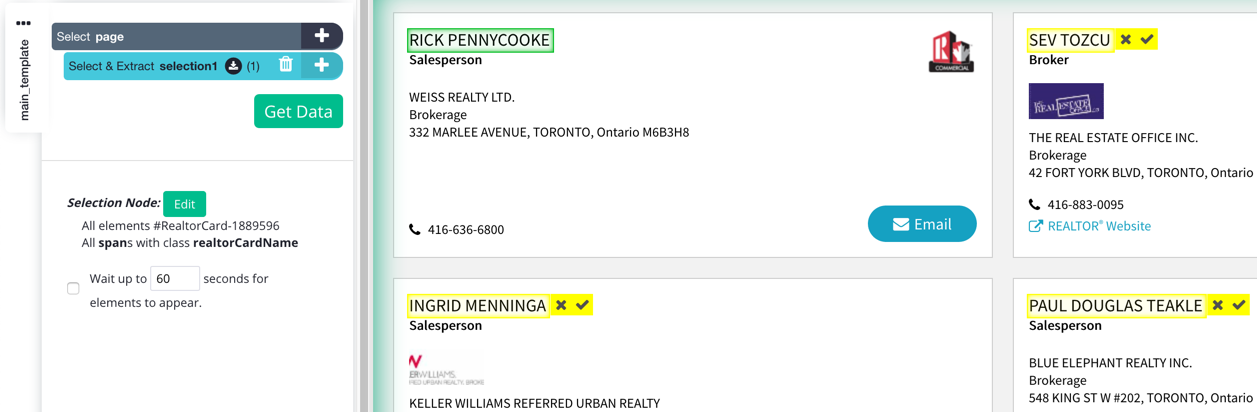Click the Get Data button
1257x412 pixels.
click(x=298, y=111)
